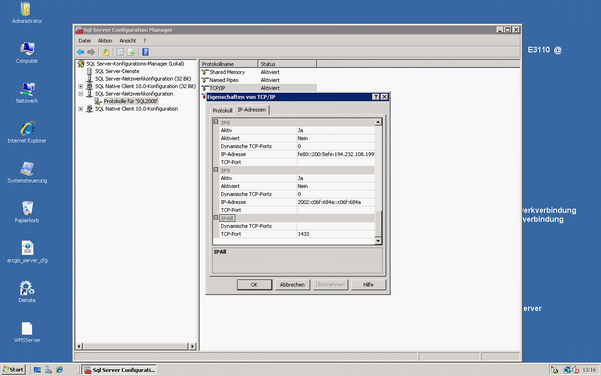
Task: Expand the last SQL Native Client 10.0-Konfiguration node
Action: click(x=80, y=109)
